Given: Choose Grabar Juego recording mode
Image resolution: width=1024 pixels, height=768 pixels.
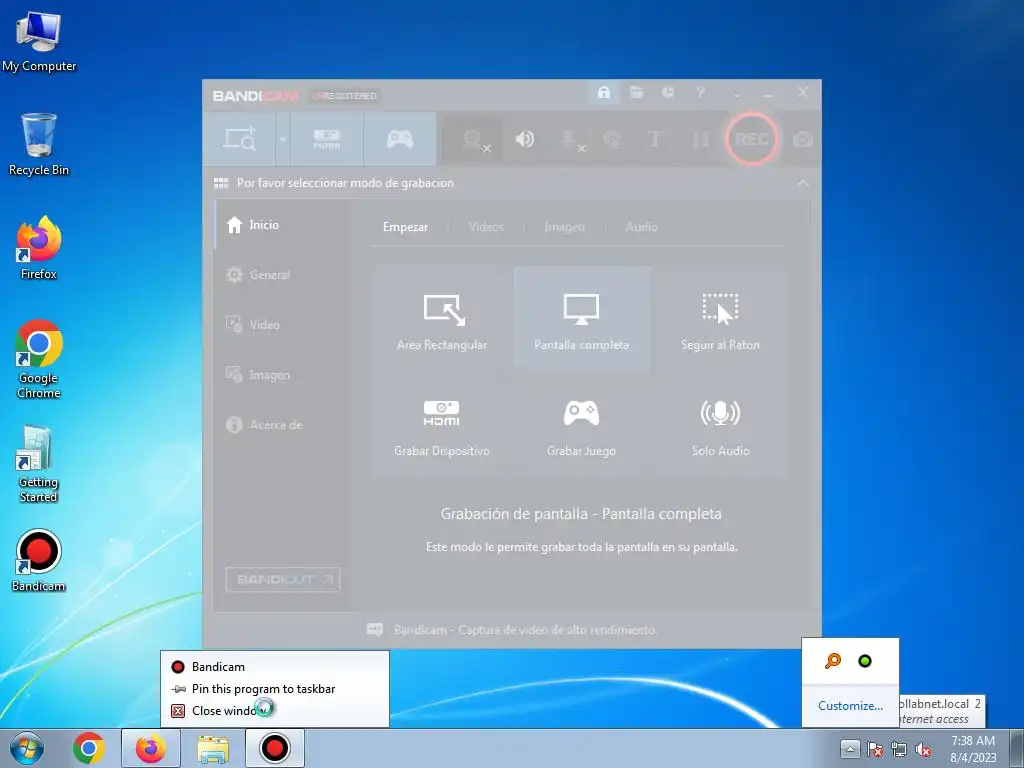Looking at the screenshot, I should (x=581, y=425).
